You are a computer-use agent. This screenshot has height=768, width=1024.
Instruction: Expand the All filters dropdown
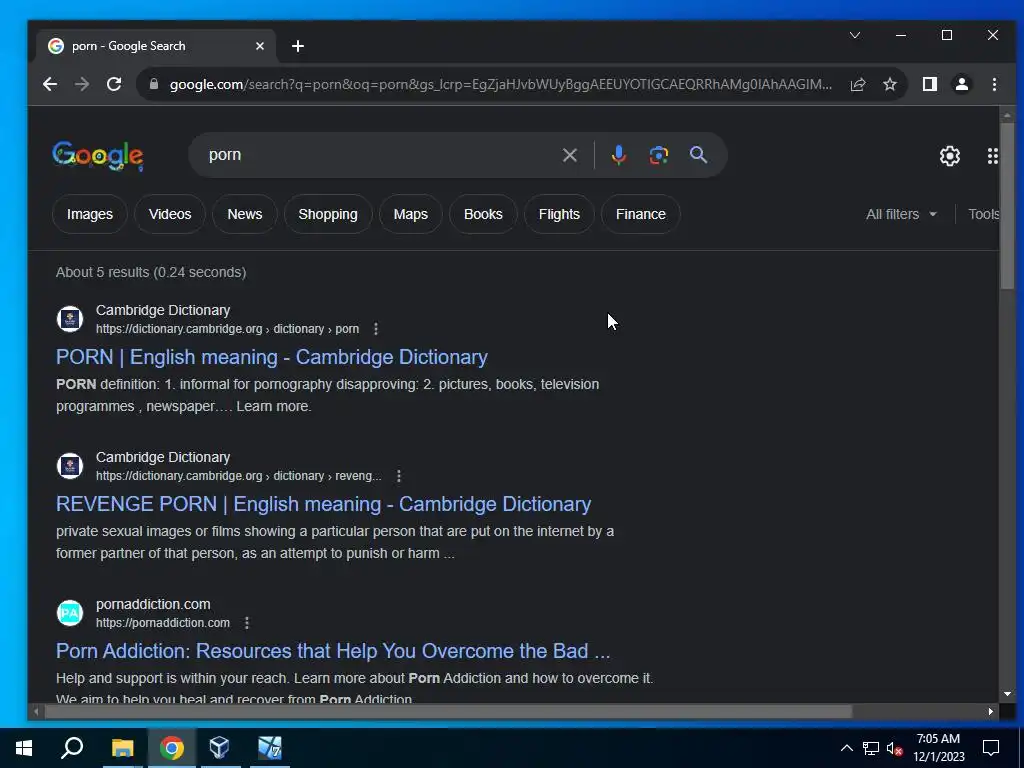click(x=901, y=214)
